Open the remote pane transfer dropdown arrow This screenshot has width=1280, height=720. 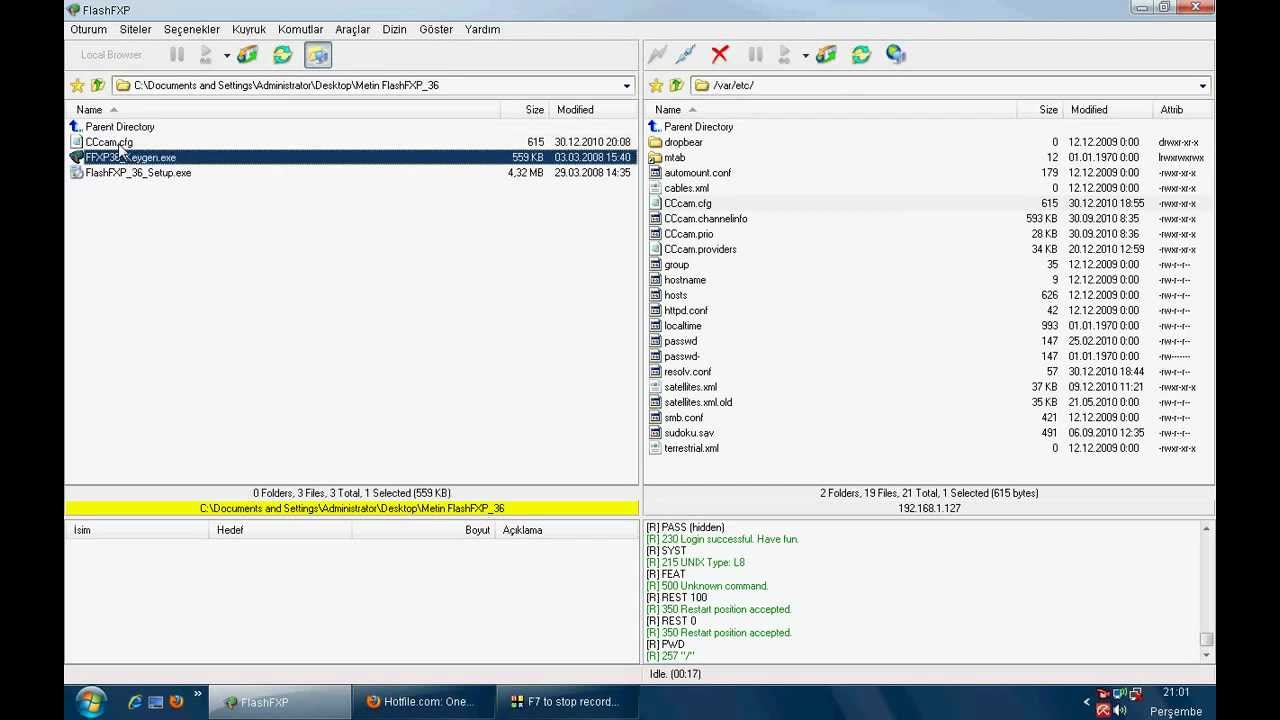[805, 56]
